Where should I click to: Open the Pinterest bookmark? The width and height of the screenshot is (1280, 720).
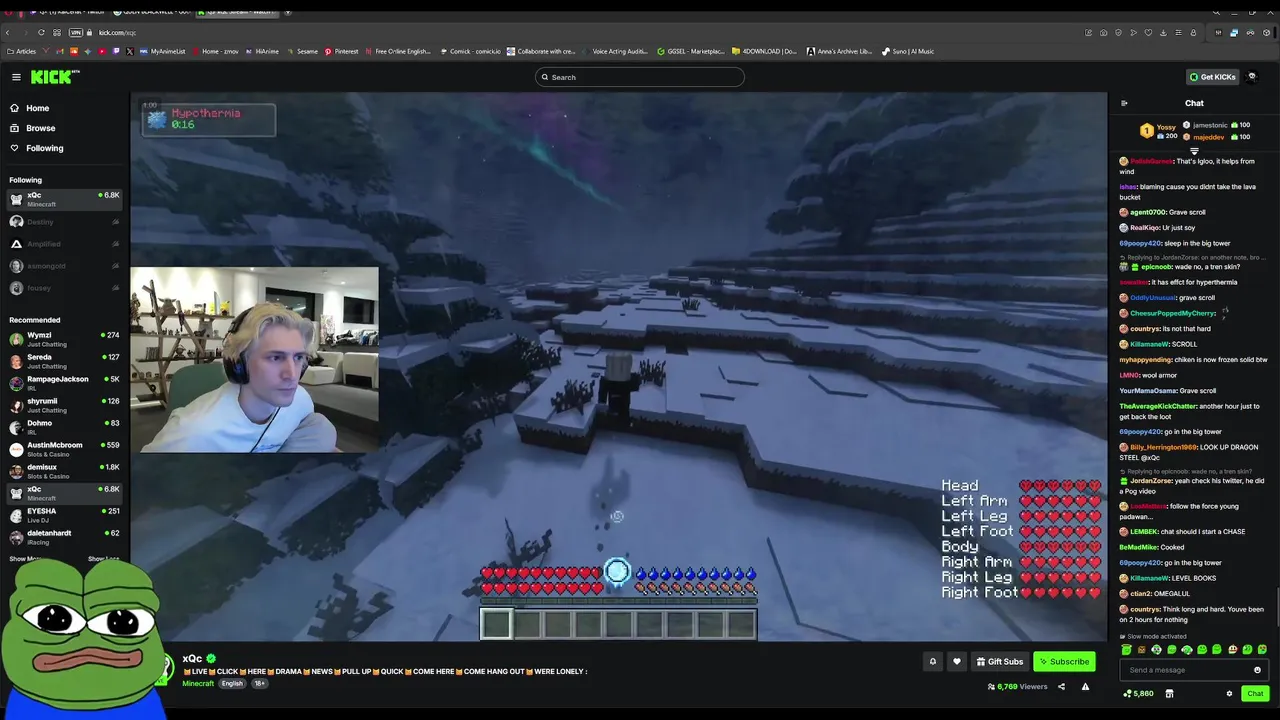point(341,51)
